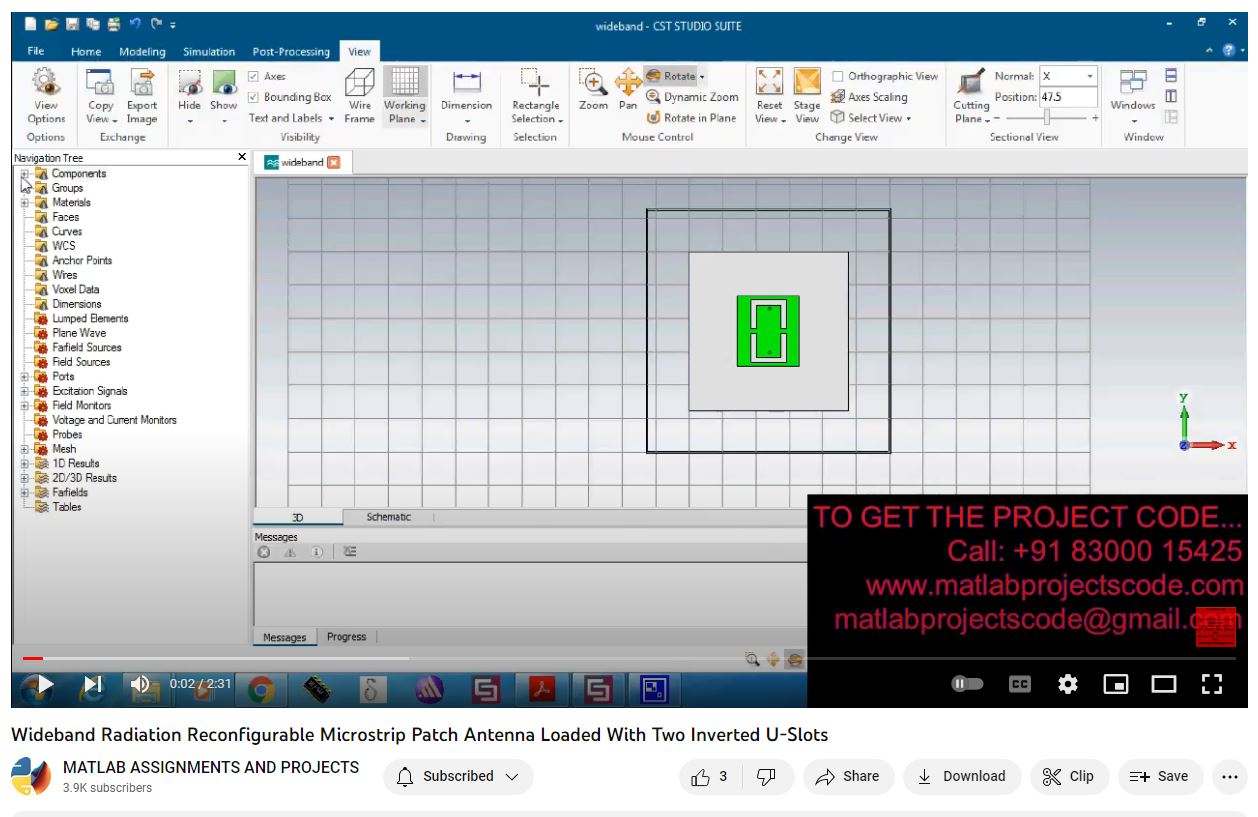Click the Reset View icon

coord(769,84)
